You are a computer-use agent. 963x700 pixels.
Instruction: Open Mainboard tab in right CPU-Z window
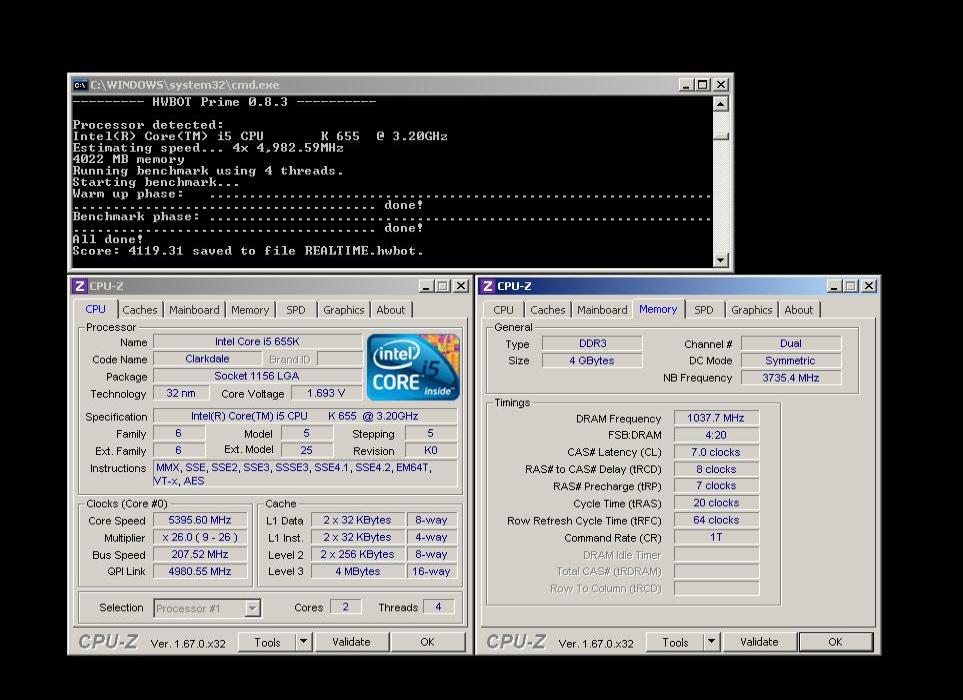point(602,310)
